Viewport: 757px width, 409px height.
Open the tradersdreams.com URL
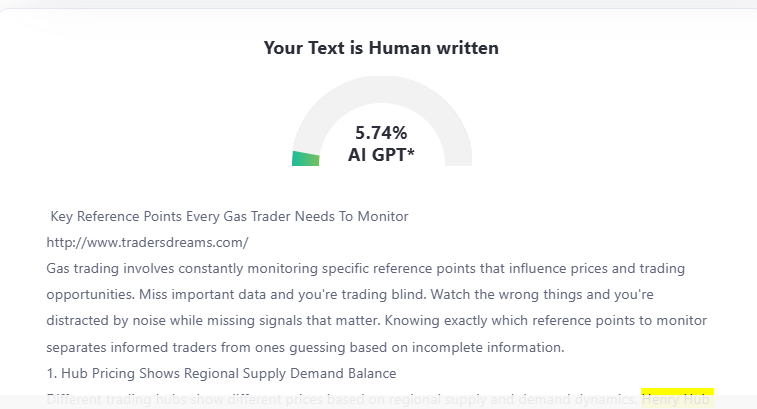pyautogui.click(x=147, y=242)
